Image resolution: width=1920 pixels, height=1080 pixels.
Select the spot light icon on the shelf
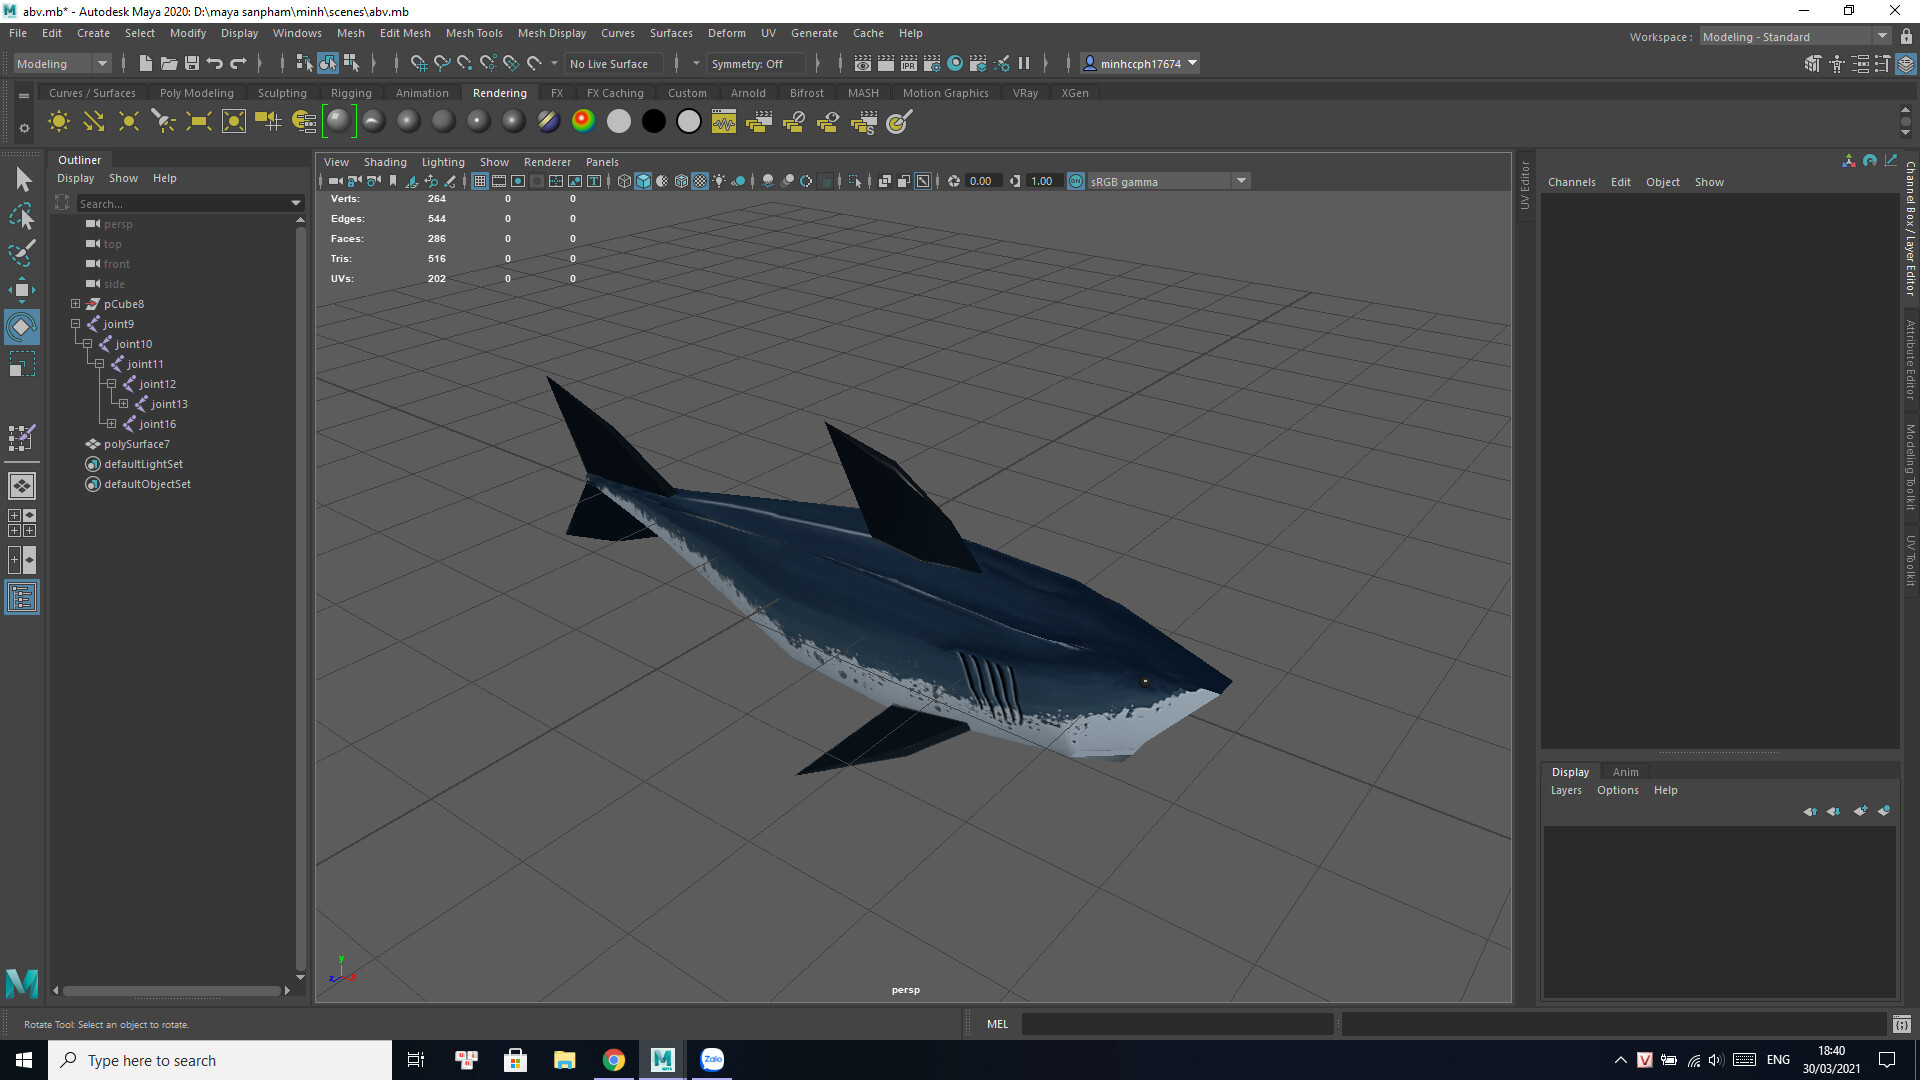point(163,121)
